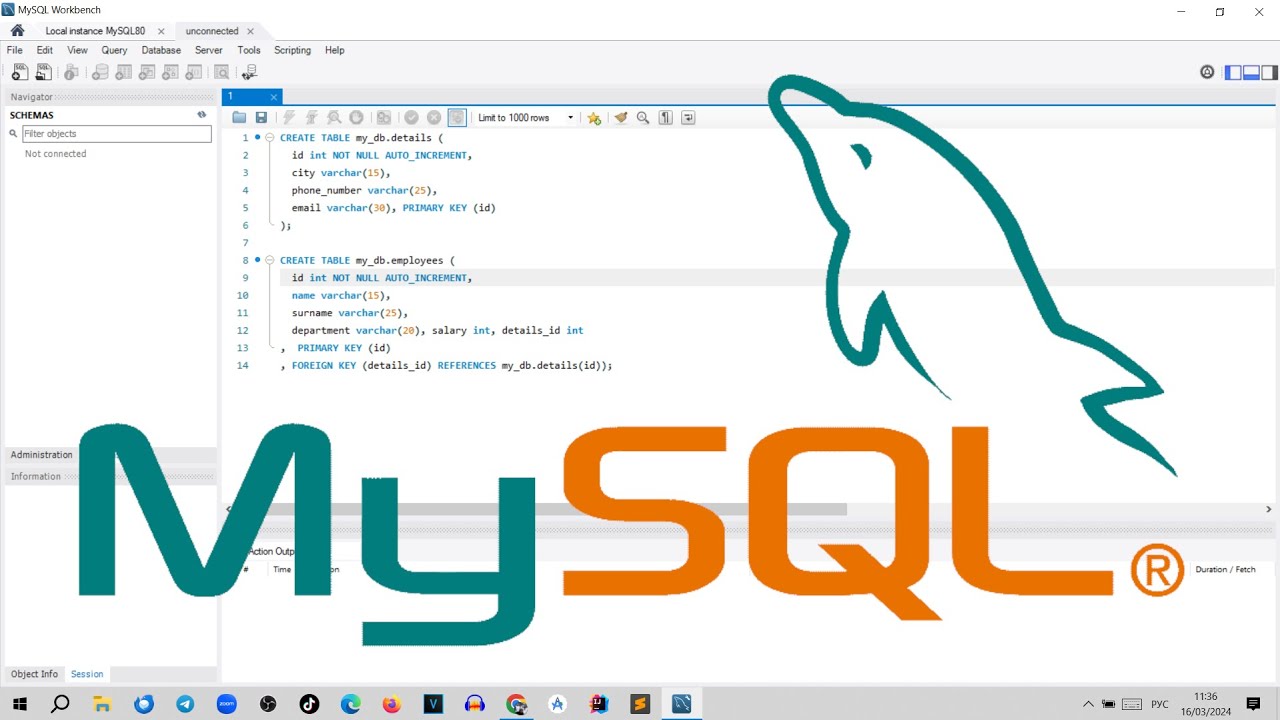Viewport: 1280px width, 720px height.
Task: Click the Filter objects search field
Action: (x=116, y=134)
